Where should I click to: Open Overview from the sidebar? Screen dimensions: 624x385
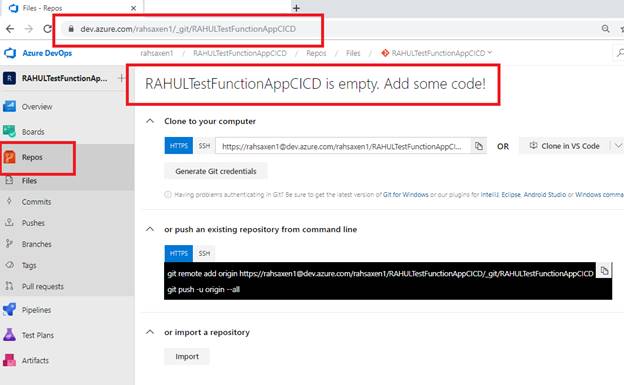[x=37, y=107]
